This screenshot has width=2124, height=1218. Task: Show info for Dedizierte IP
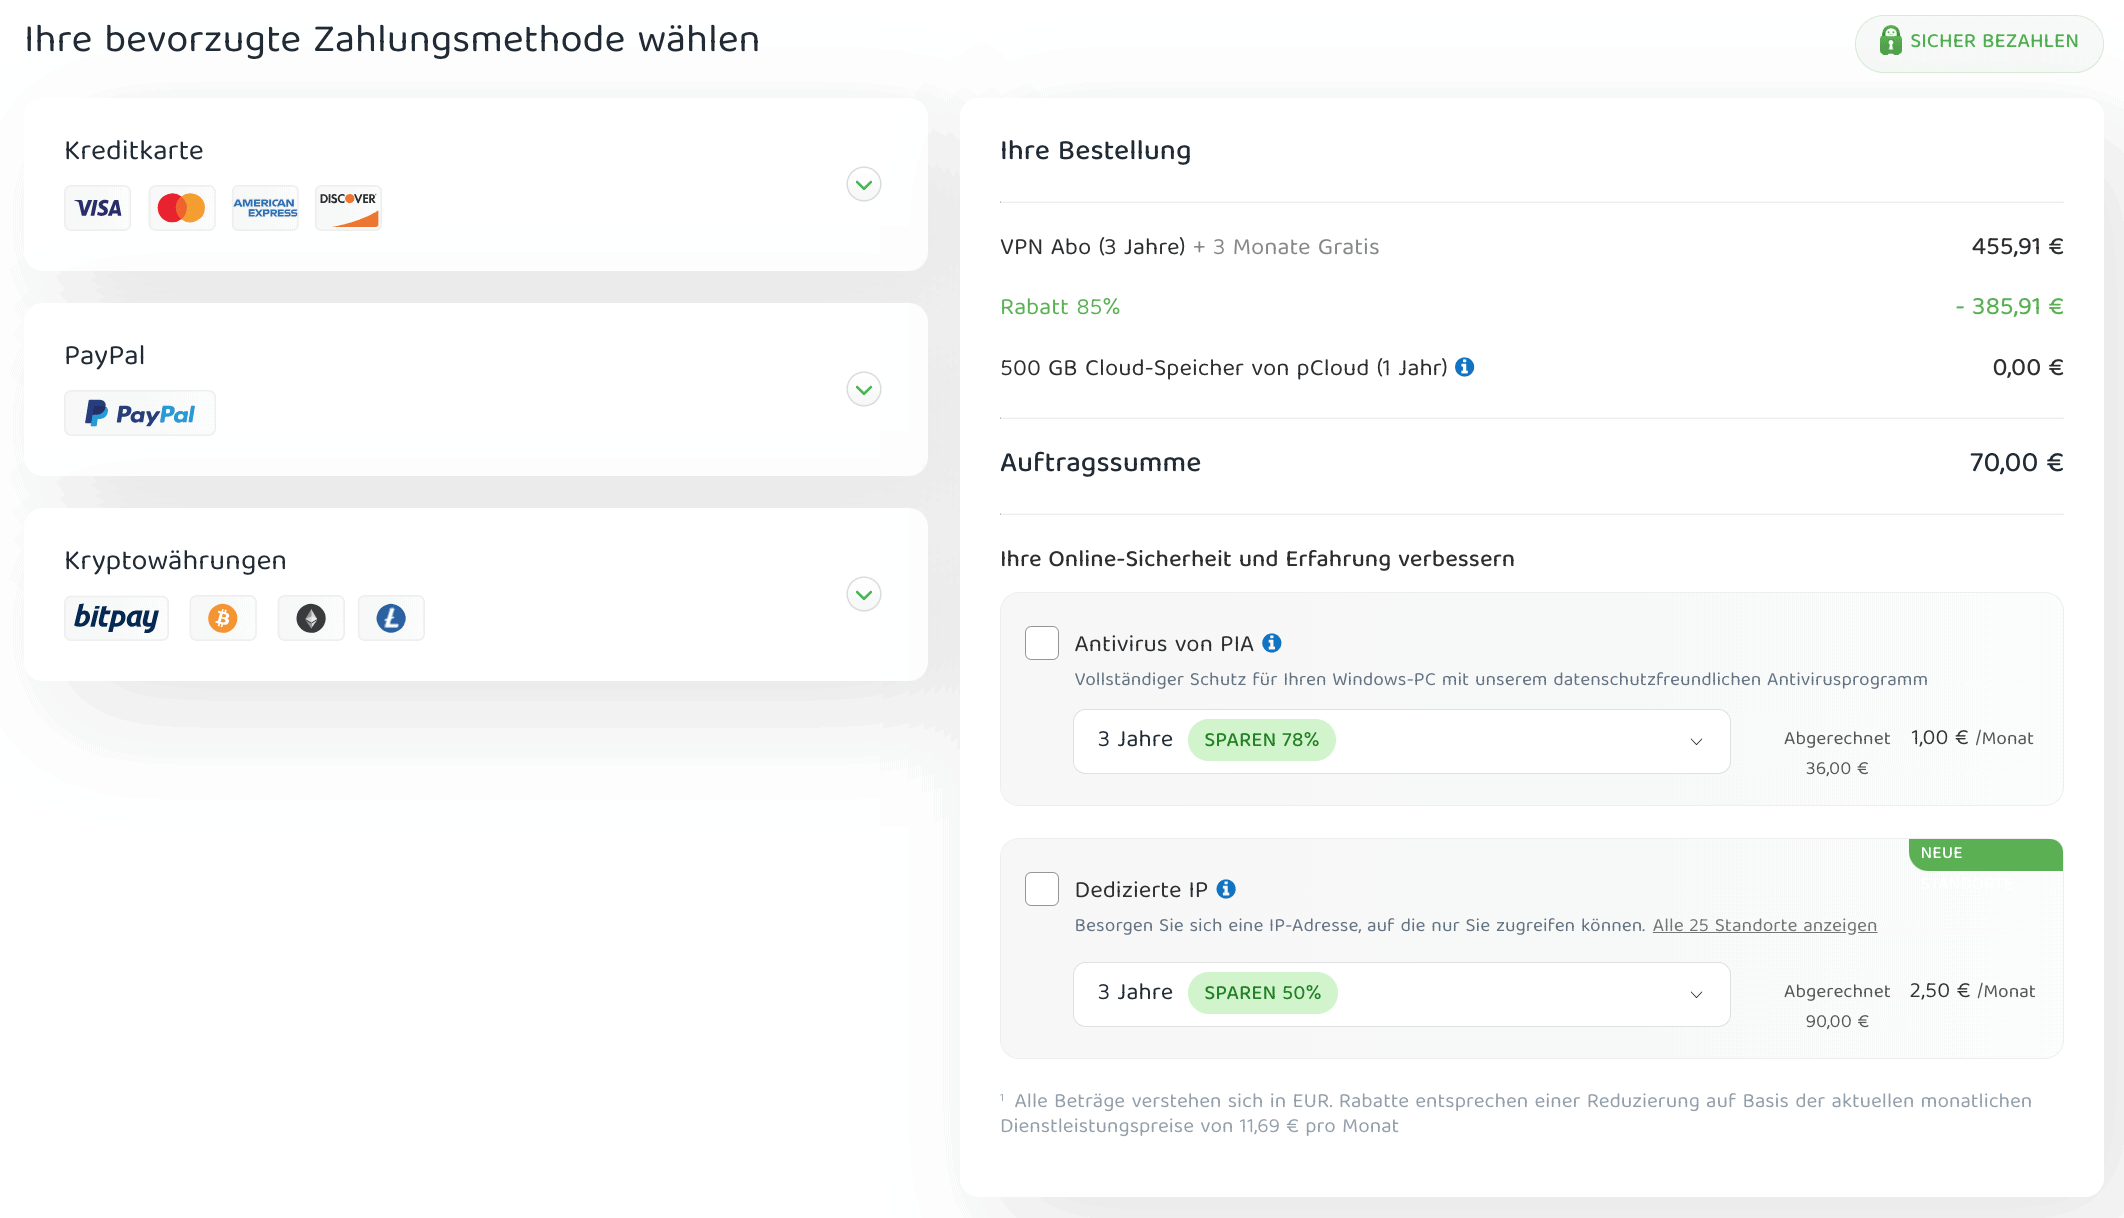tap(1226, 889)
